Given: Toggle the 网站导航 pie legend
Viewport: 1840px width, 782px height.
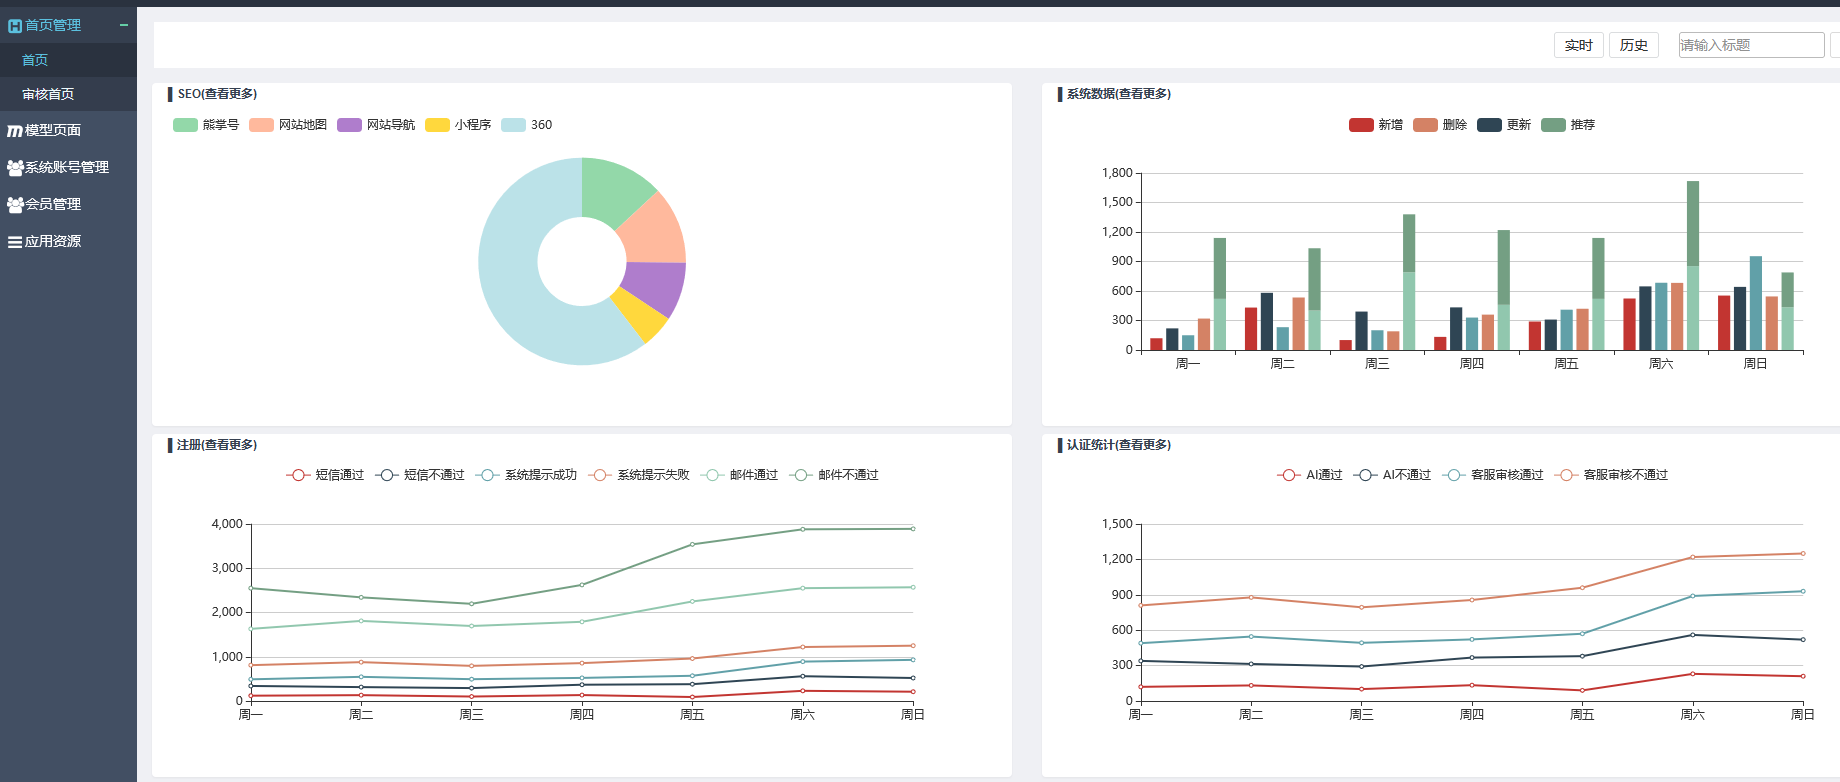Looking at the screenshot, I should point(376,125).
